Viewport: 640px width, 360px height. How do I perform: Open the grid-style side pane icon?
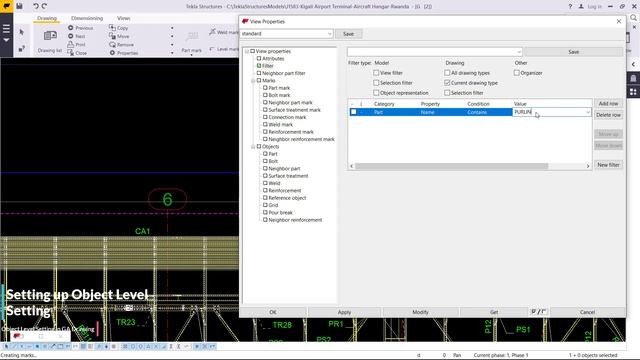click(x=633, y=92)
